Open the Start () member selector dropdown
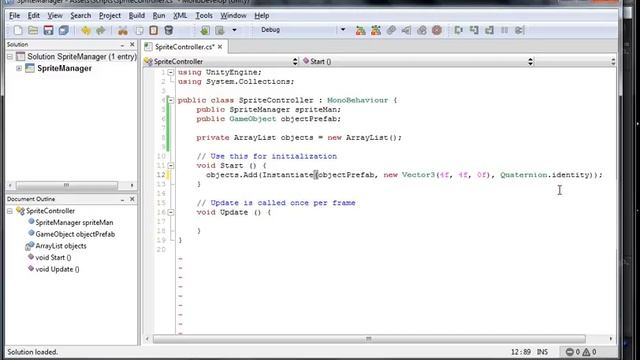Viewport: 640px width, 360px height. (418, 62)
